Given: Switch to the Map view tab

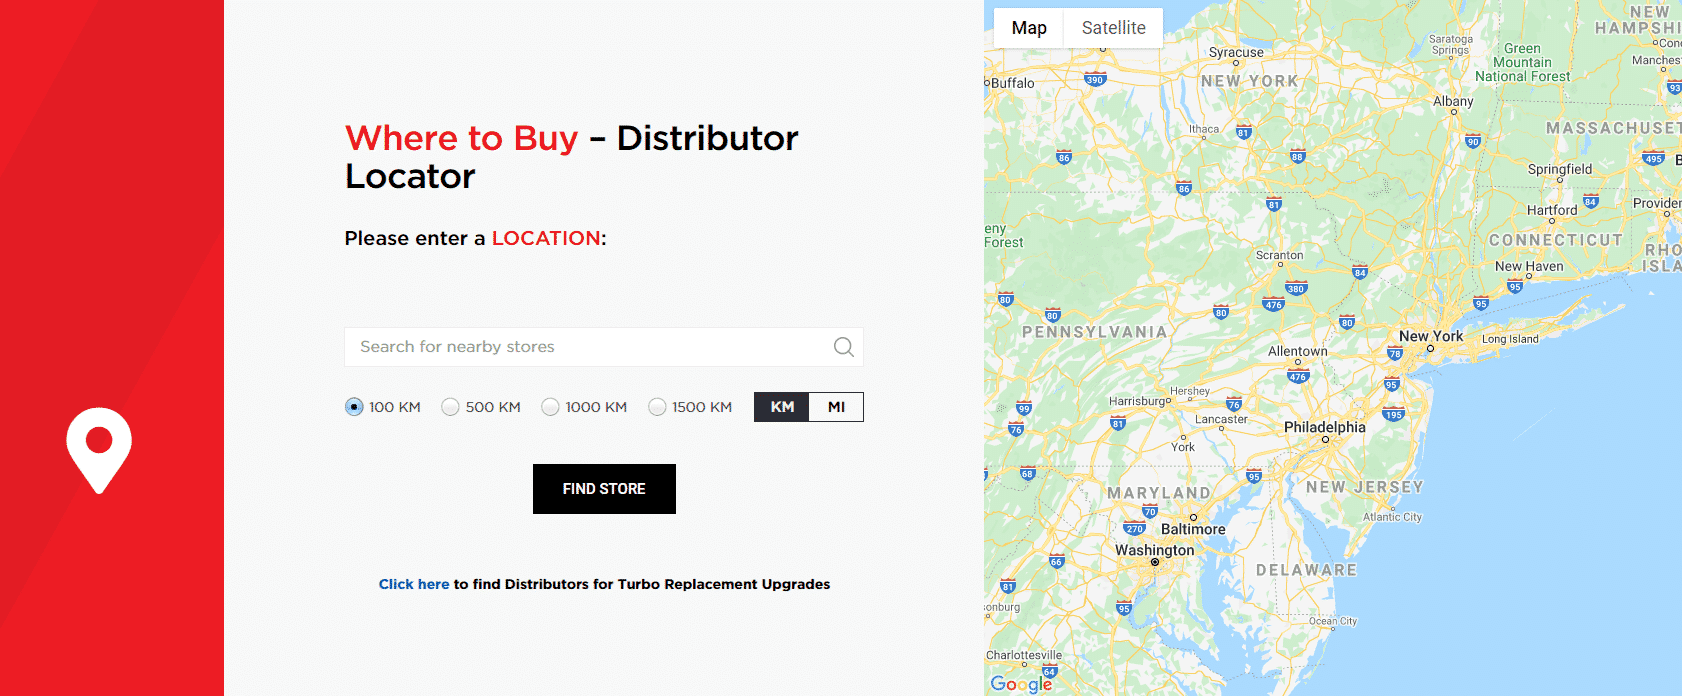Looking at the screenshot, I should [1029, 28].
